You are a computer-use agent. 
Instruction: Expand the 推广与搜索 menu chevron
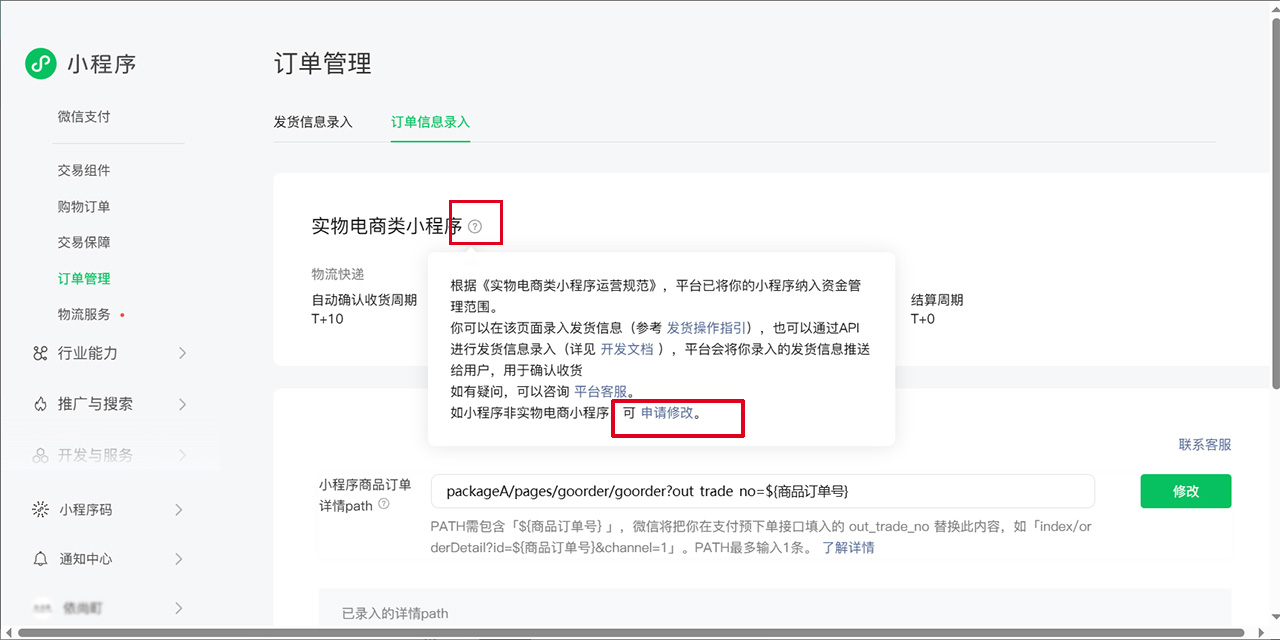point(181,404)
